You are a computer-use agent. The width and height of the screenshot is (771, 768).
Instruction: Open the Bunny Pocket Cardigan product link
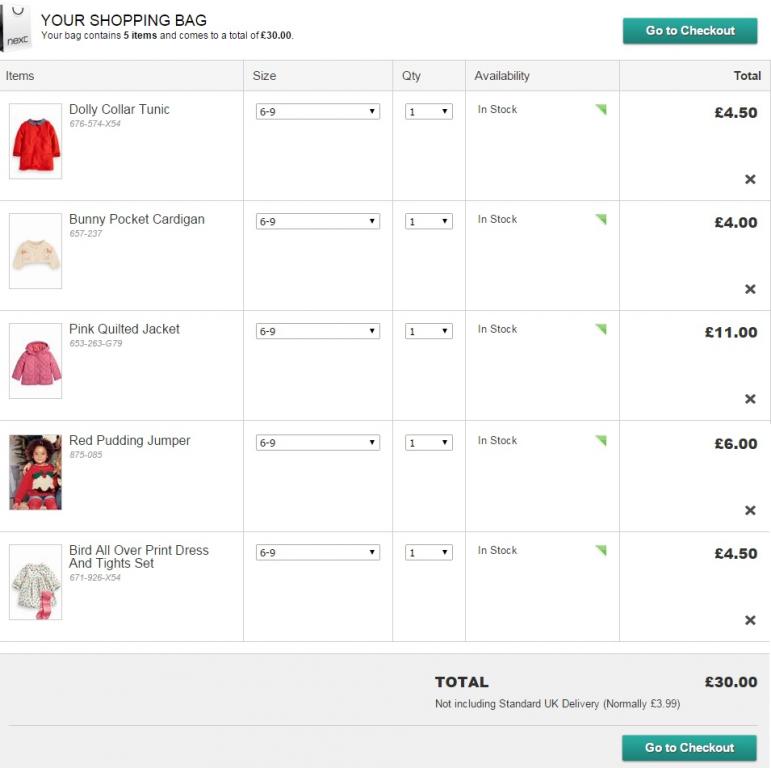(x=136, y=220)
